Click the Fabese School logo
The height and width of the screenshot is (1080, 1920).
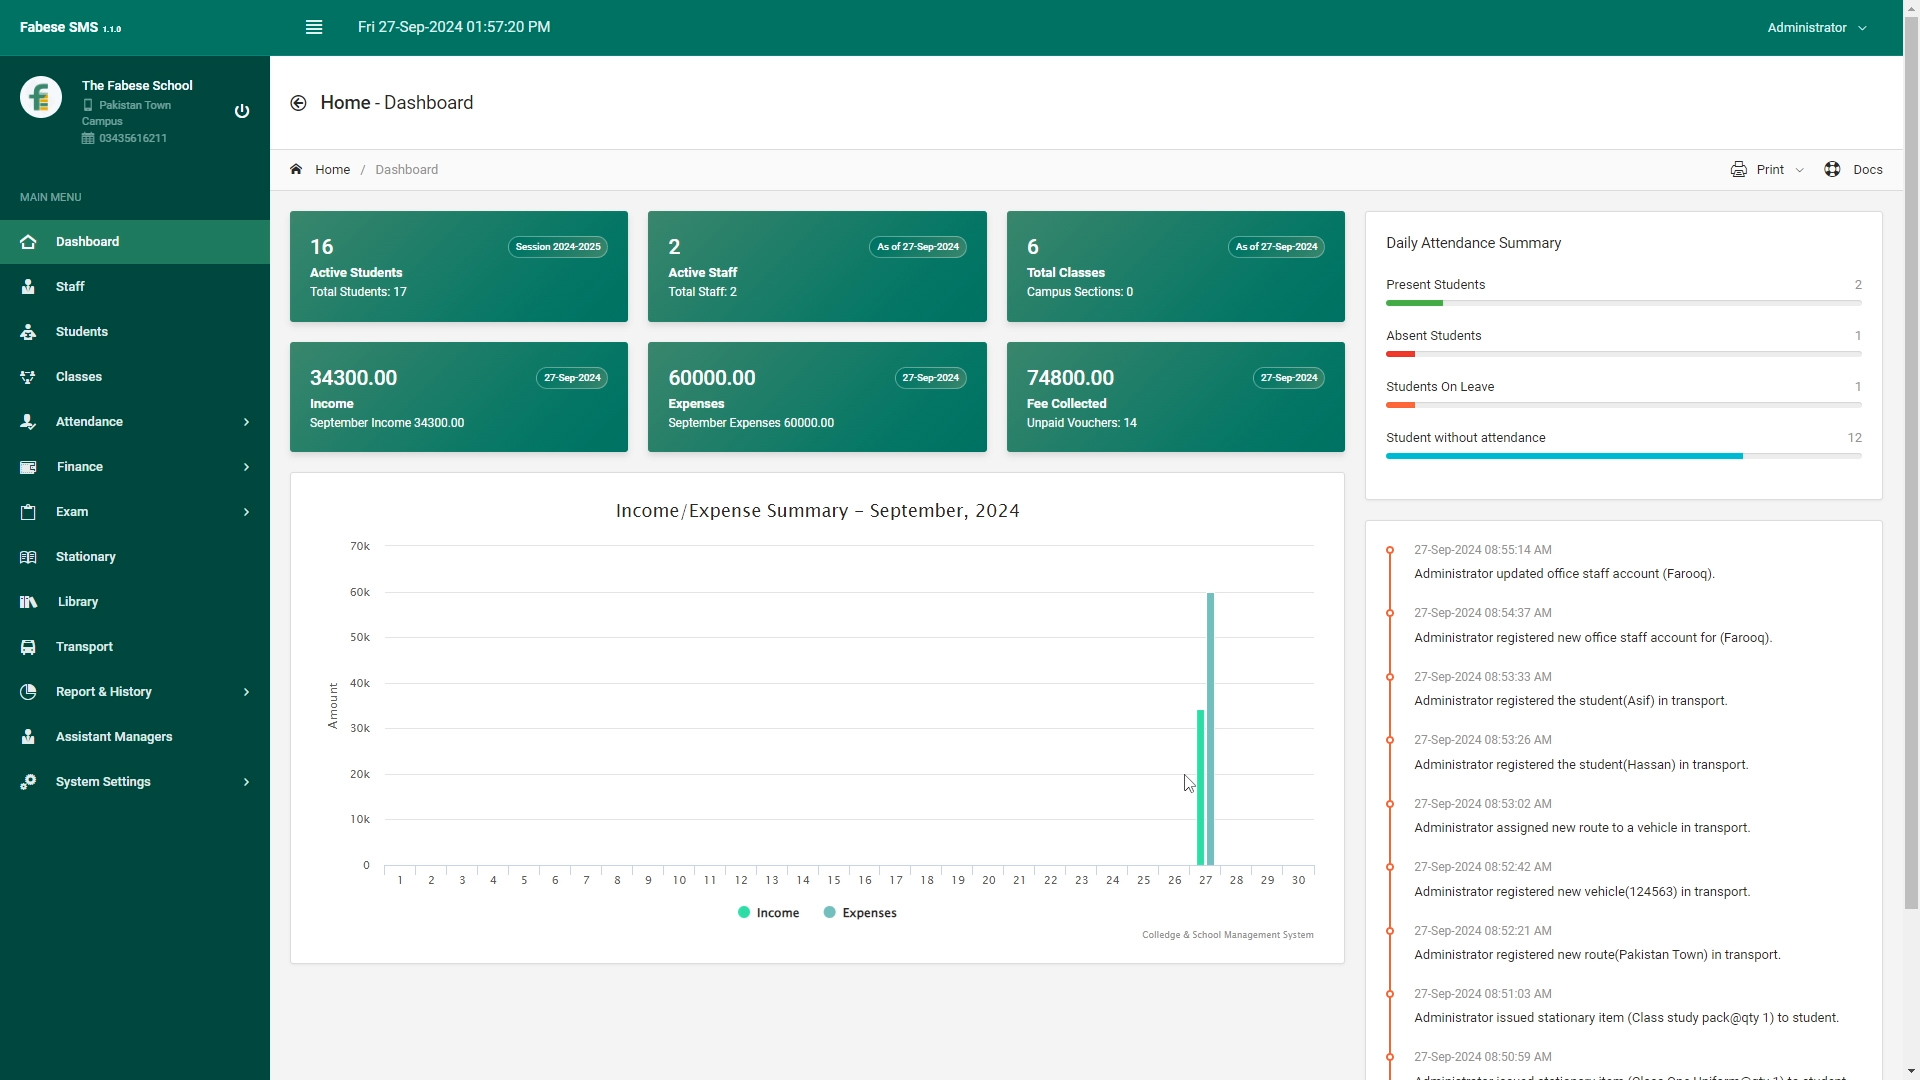pyautogui.click(x=41, y=97)
